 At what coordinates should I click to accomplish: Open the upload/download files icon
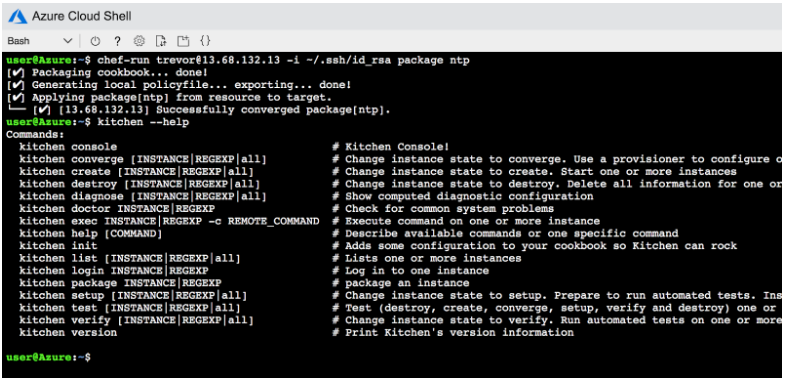161,41
